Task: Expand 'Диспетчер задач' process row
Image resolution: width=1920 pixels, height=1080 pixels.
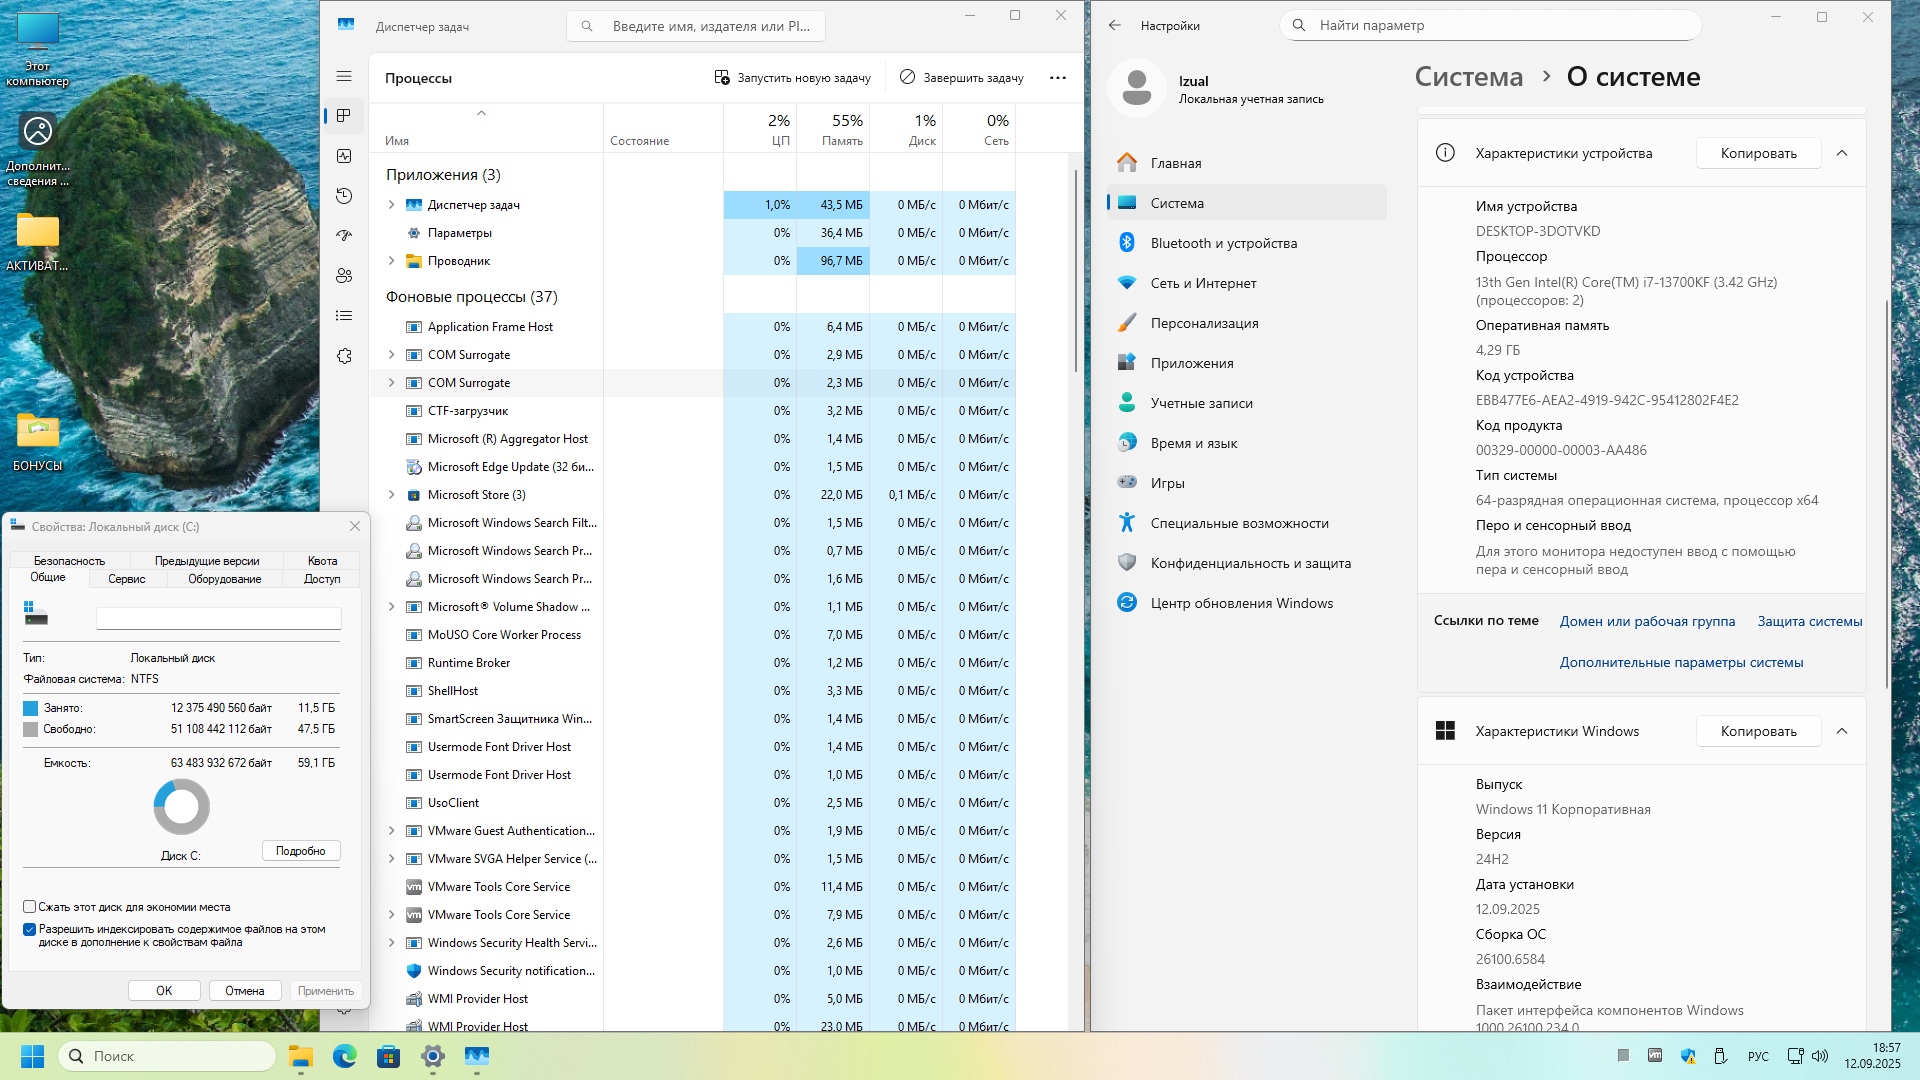Action: point(392,205)
